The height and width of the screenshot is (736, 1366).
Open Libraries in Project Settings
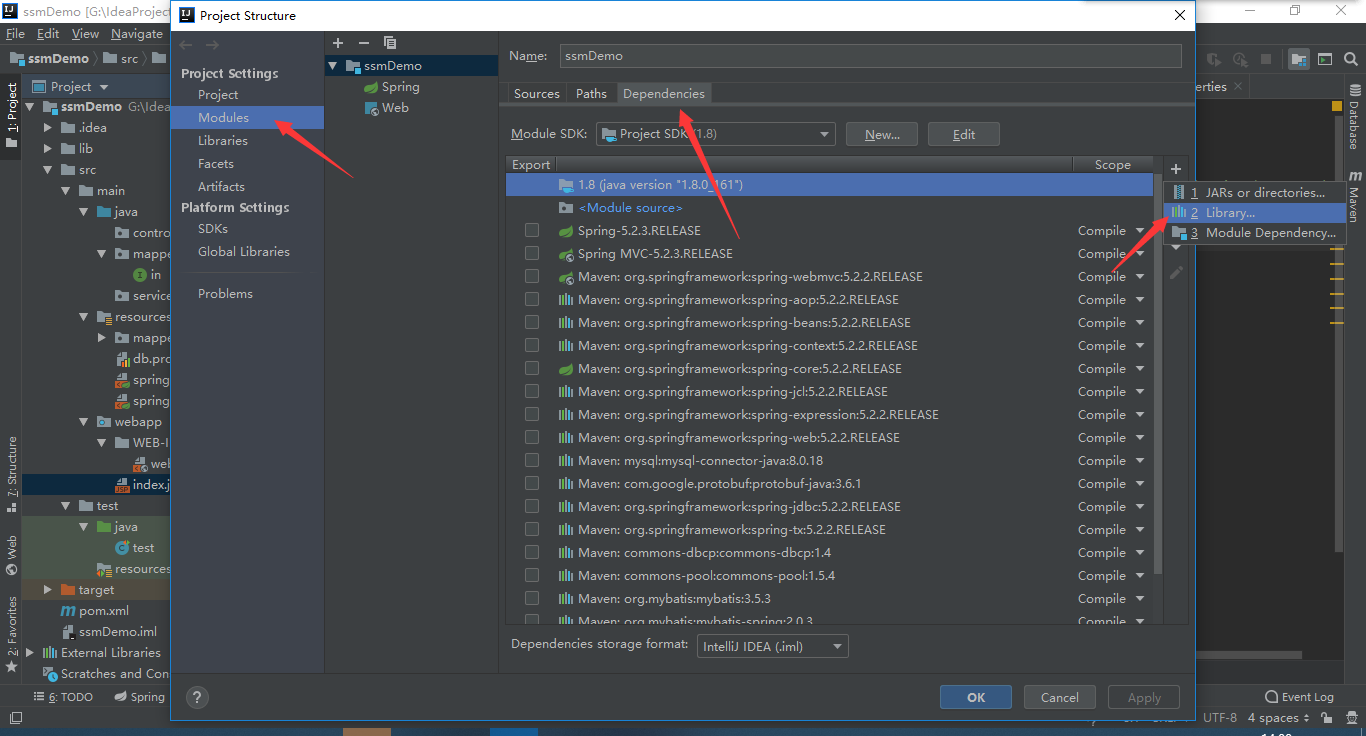(223, 141)
